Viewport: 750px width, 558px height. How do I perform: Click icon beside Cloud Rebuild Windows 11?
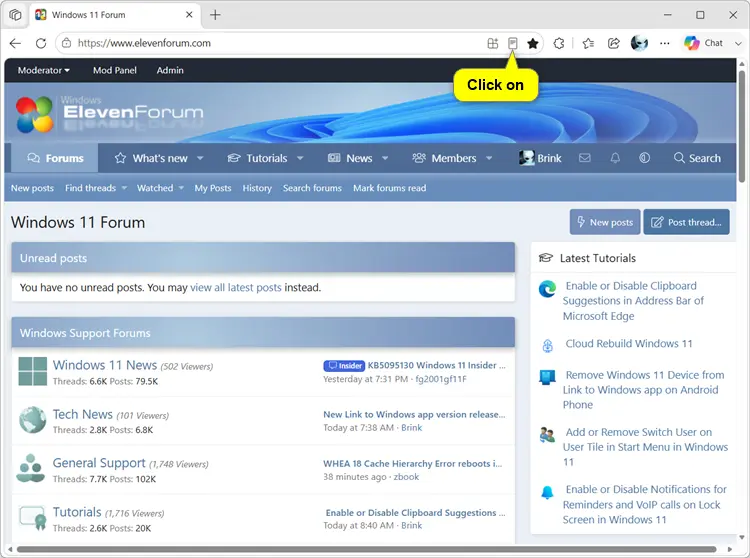pyautogui.click(x=548, y=345)
